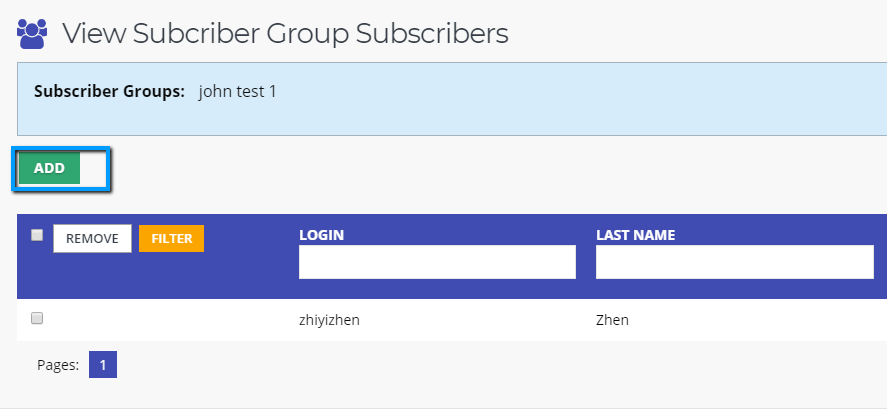Click the REMOVE button
The width and height of the screenshot is (887, 409).
click(x=92, y=238)
